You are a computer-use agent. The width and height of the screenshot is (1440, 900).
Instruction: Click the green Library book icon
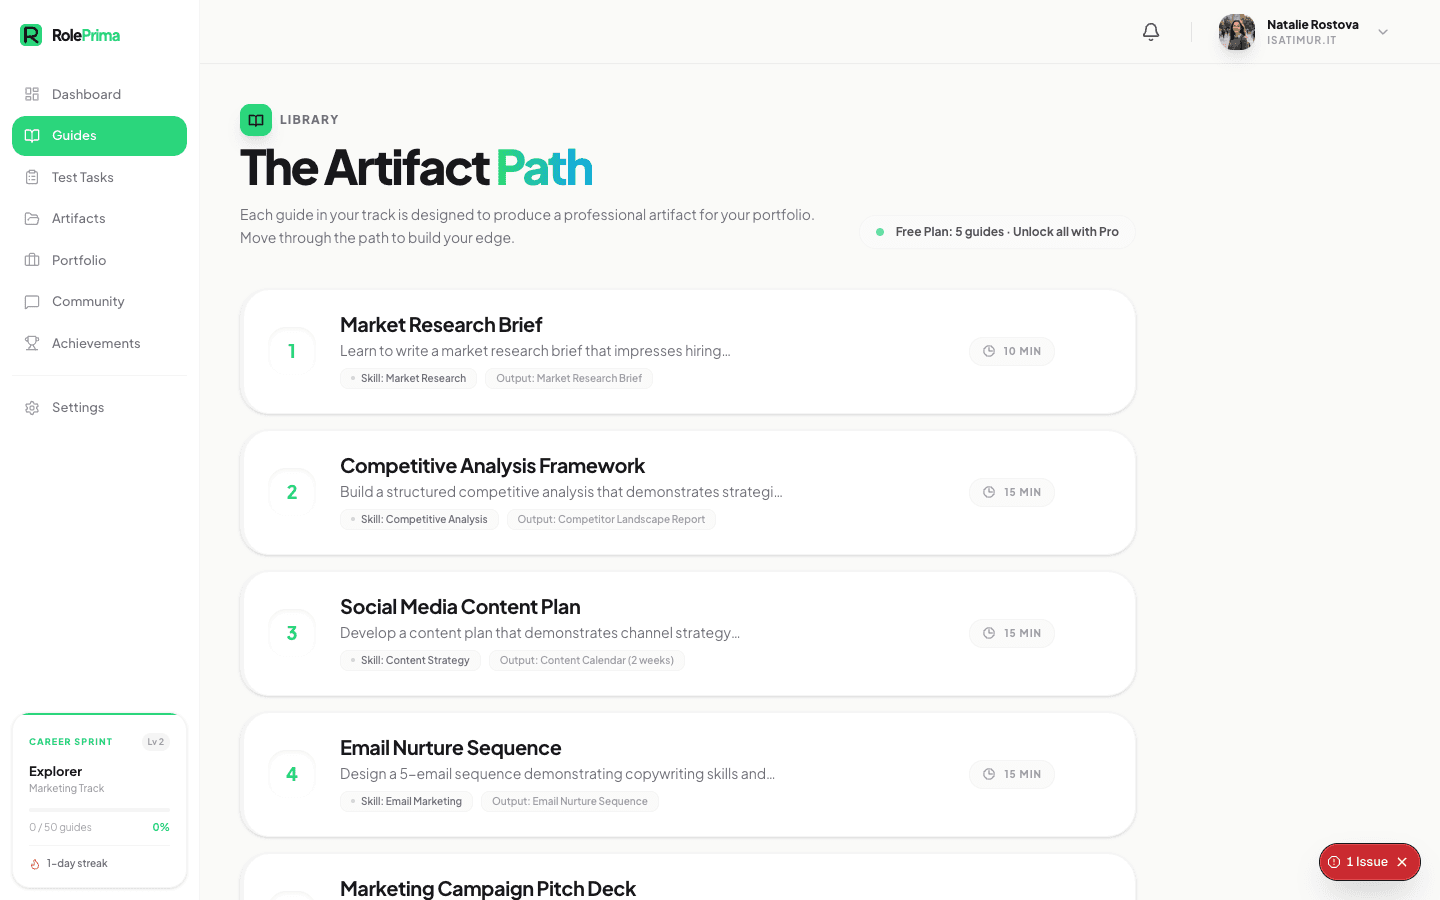(256, 120)
